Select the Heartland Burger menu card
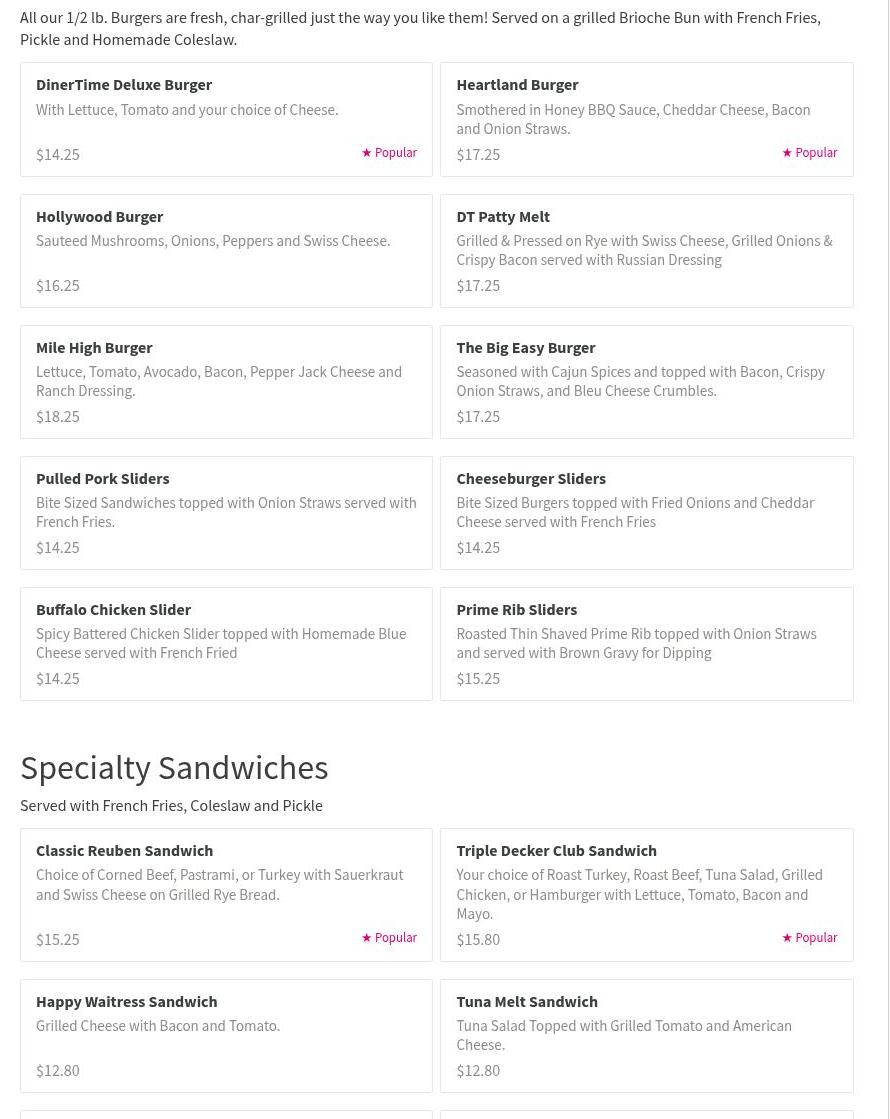 [x=647, y=119]
